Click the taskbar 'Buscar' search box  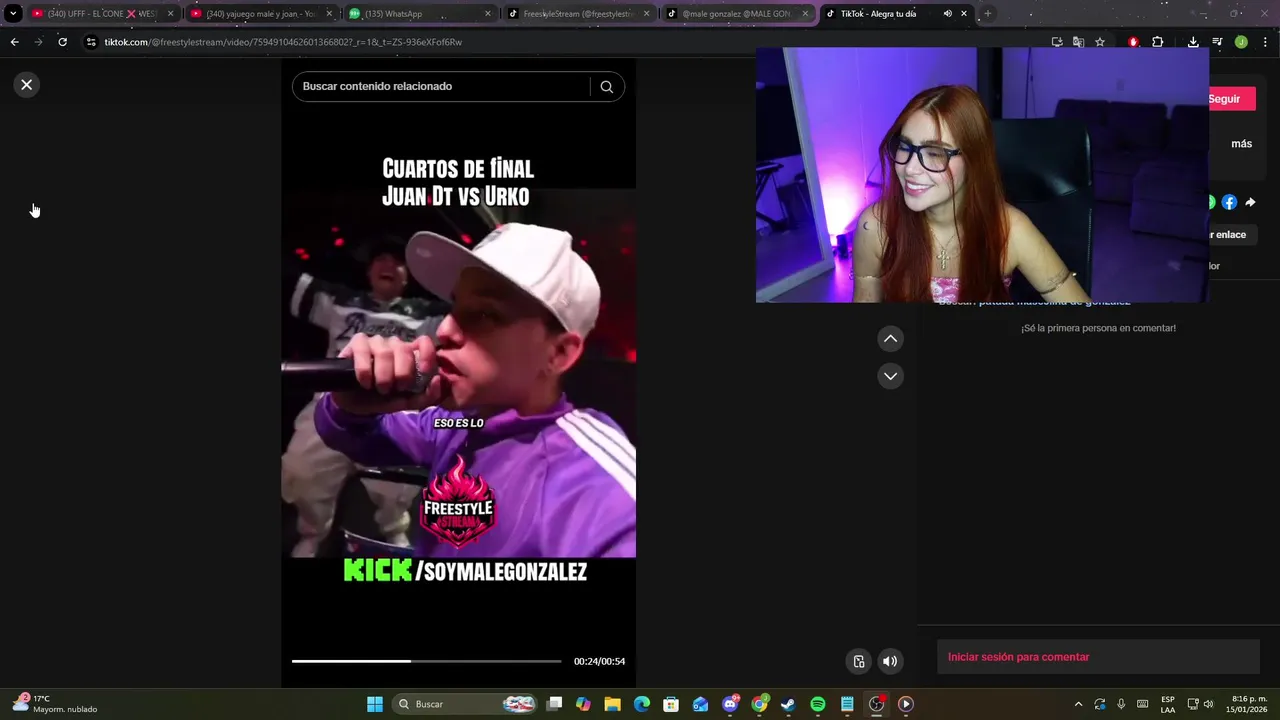(x=466, y=704)
